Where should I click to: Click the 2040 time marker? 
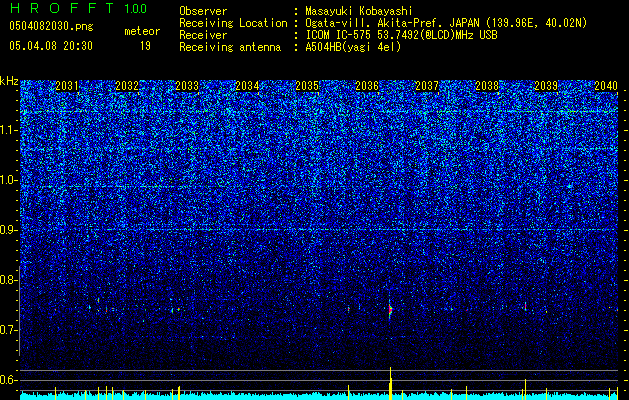point(606,86)
